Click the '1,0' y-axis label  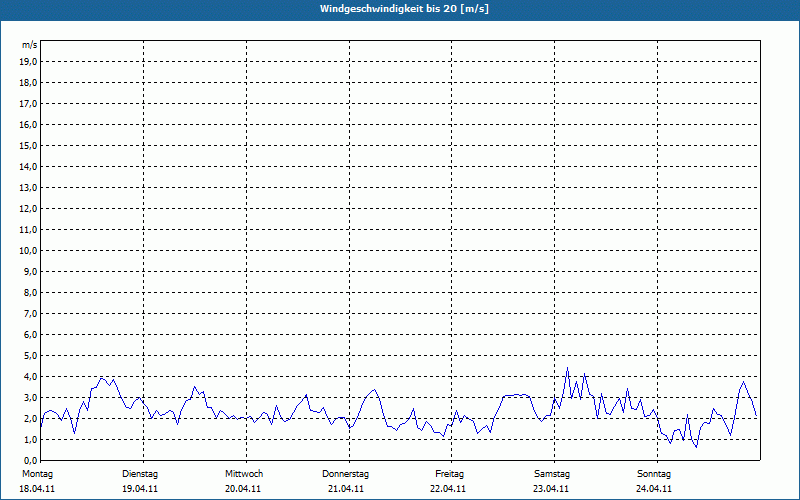point(31,440)
